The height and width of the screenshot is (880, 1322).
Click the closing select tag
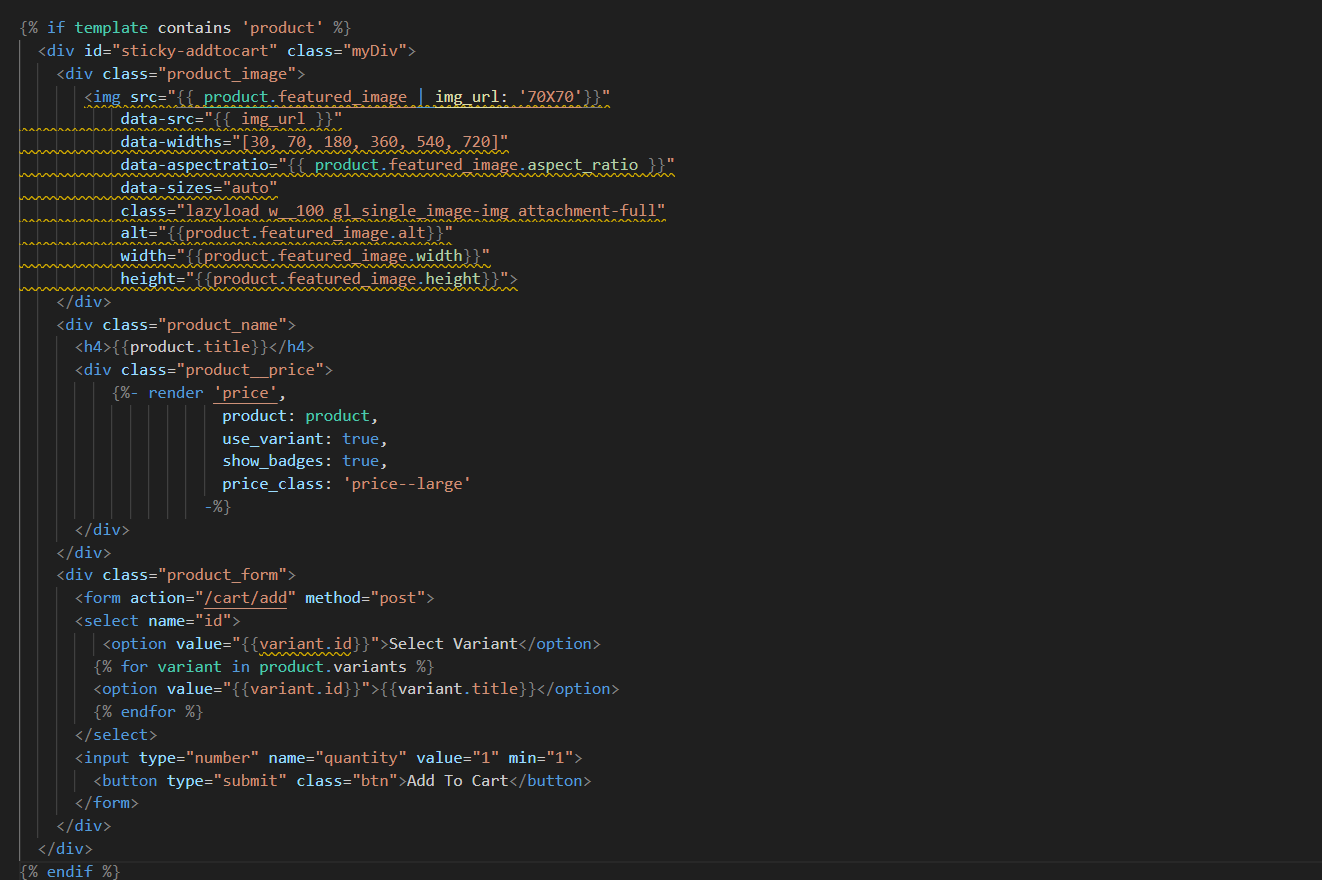[x=116, y=735]
